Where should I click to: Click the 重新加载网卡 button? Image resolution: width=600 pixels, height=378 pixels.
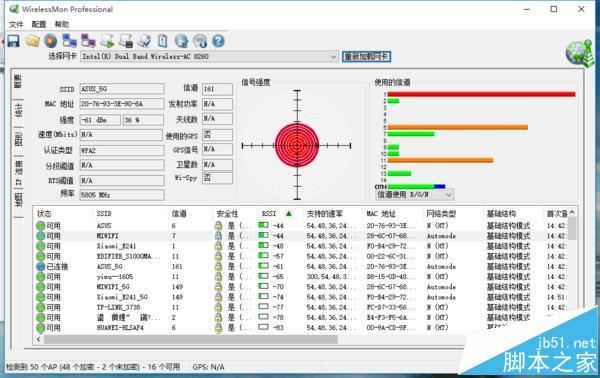tap(366, 57)
